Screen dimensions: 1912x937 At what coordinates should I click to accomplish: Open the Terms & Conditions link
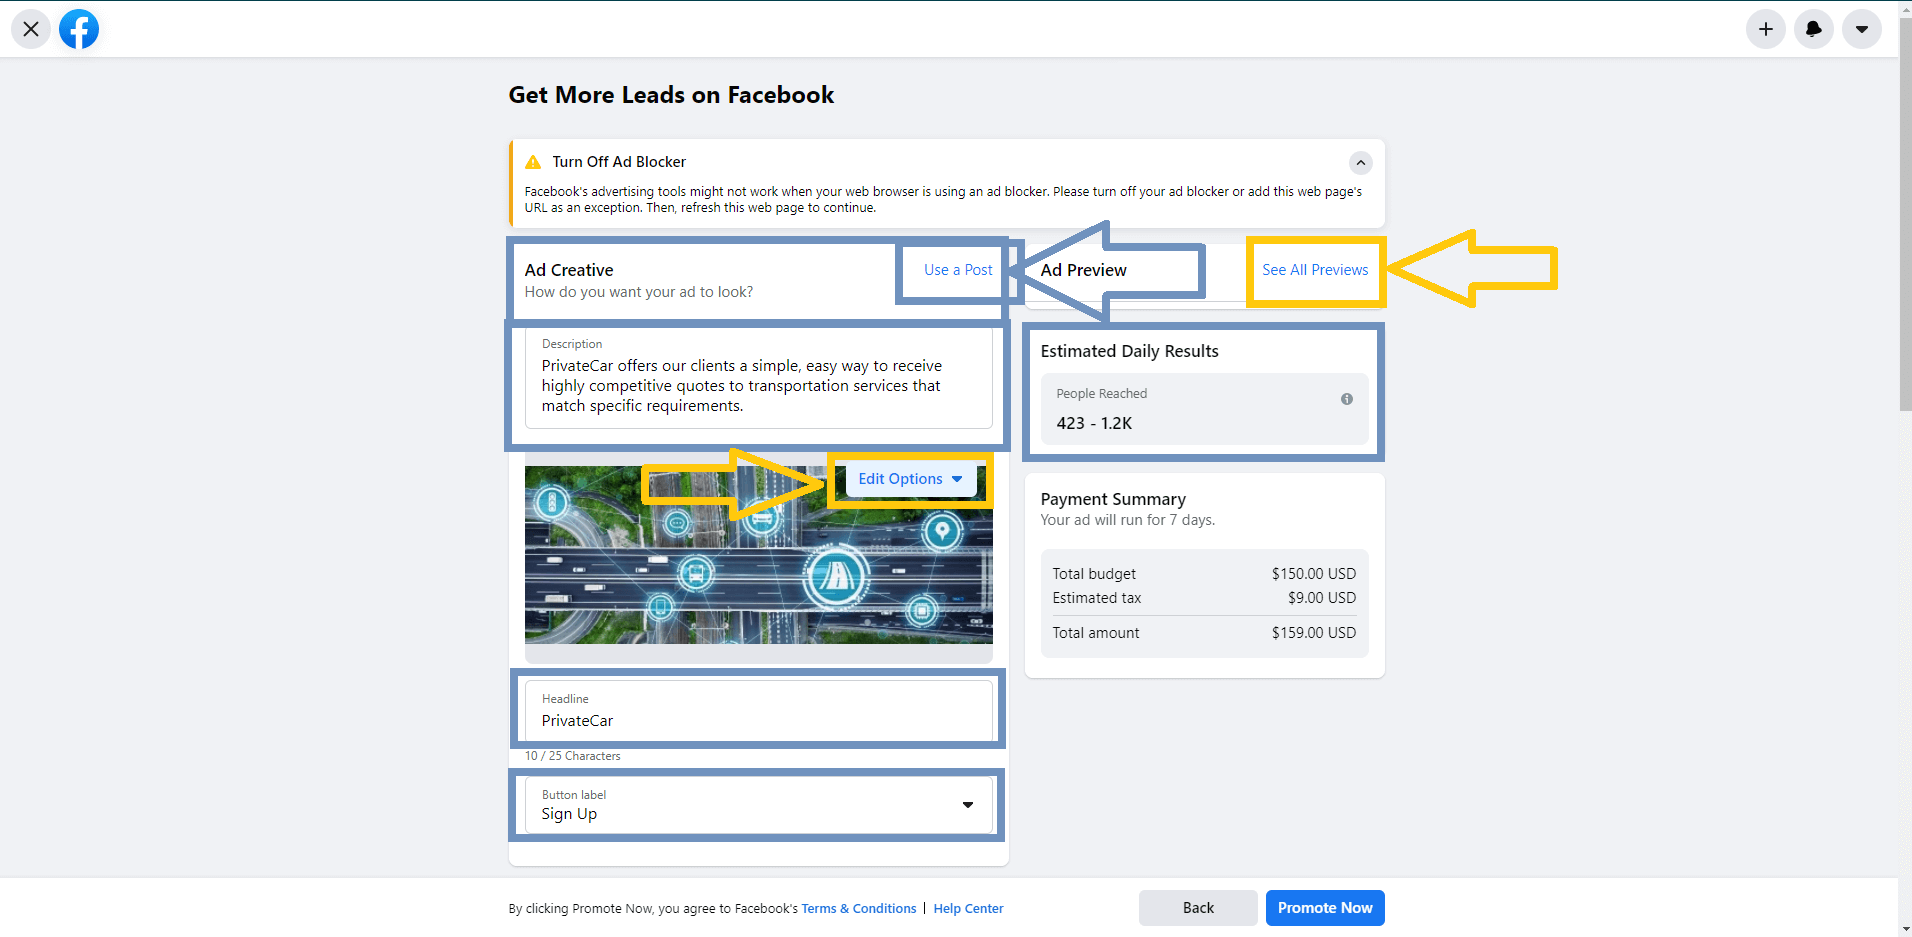(x=858, y=909)
